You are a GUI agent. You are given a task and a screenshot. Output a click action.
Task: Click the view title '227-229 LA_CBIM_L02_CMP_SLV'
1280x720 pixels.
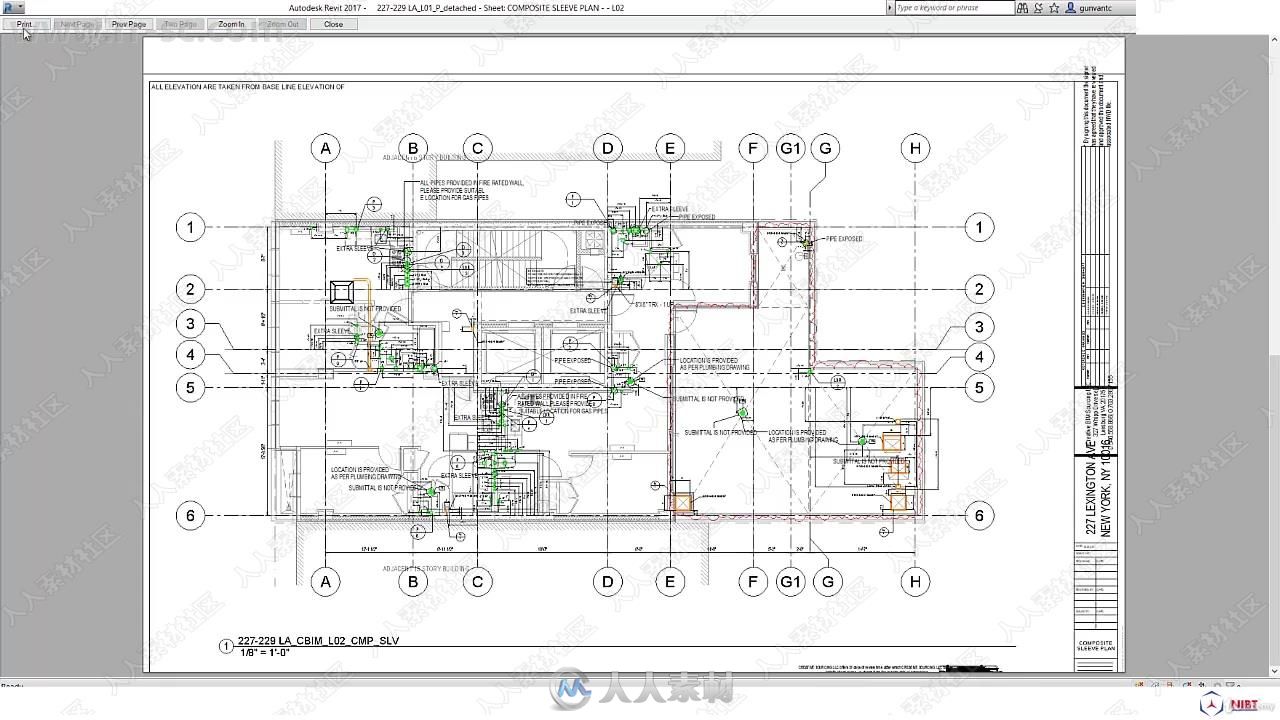318,641
